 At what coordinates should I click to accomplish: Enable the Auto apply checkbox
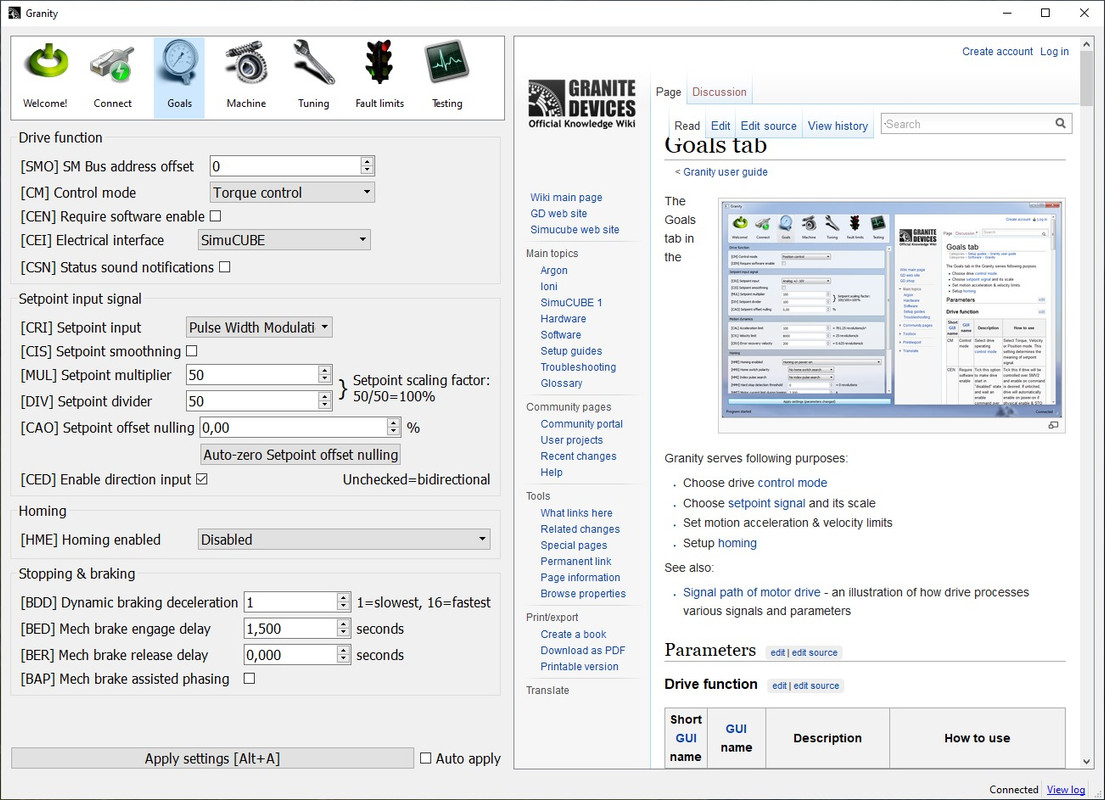(426, 758)
